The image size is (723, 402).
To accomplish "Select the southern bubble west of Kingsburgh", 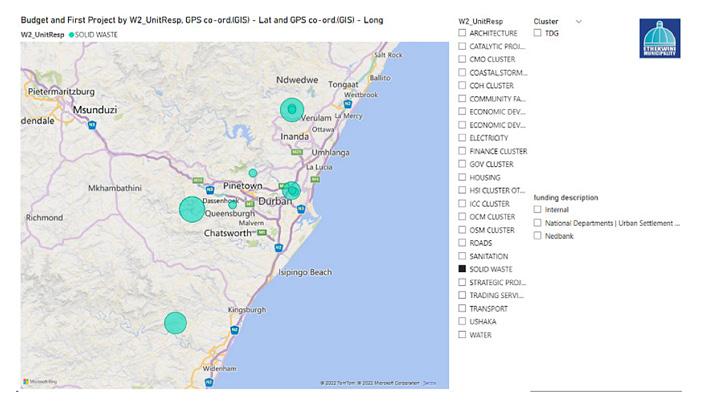I will (x=176, y=323).
